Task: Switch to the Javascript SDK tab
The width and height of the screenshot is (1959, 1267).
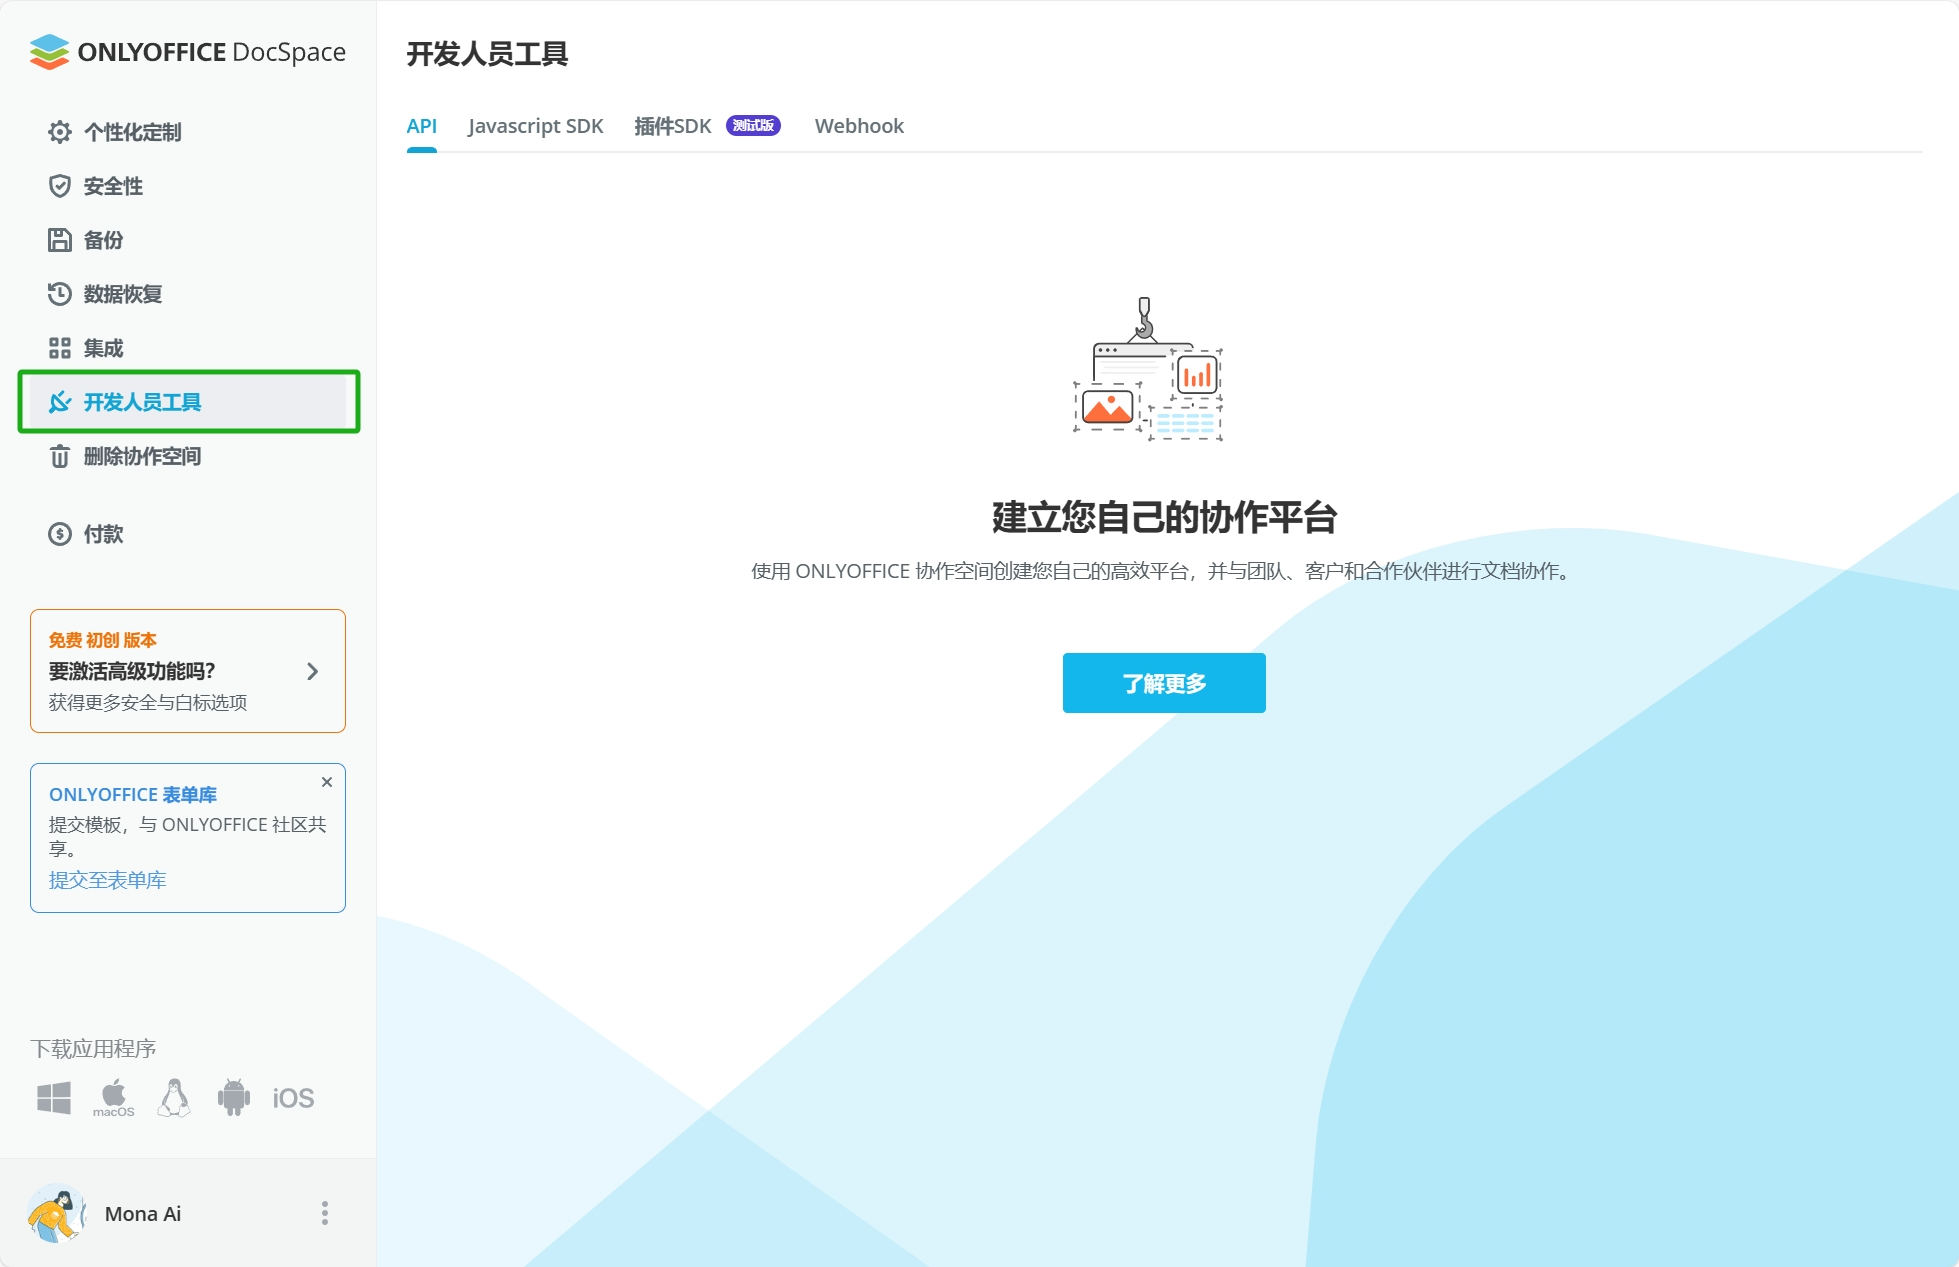Action: tap(536, 126)
